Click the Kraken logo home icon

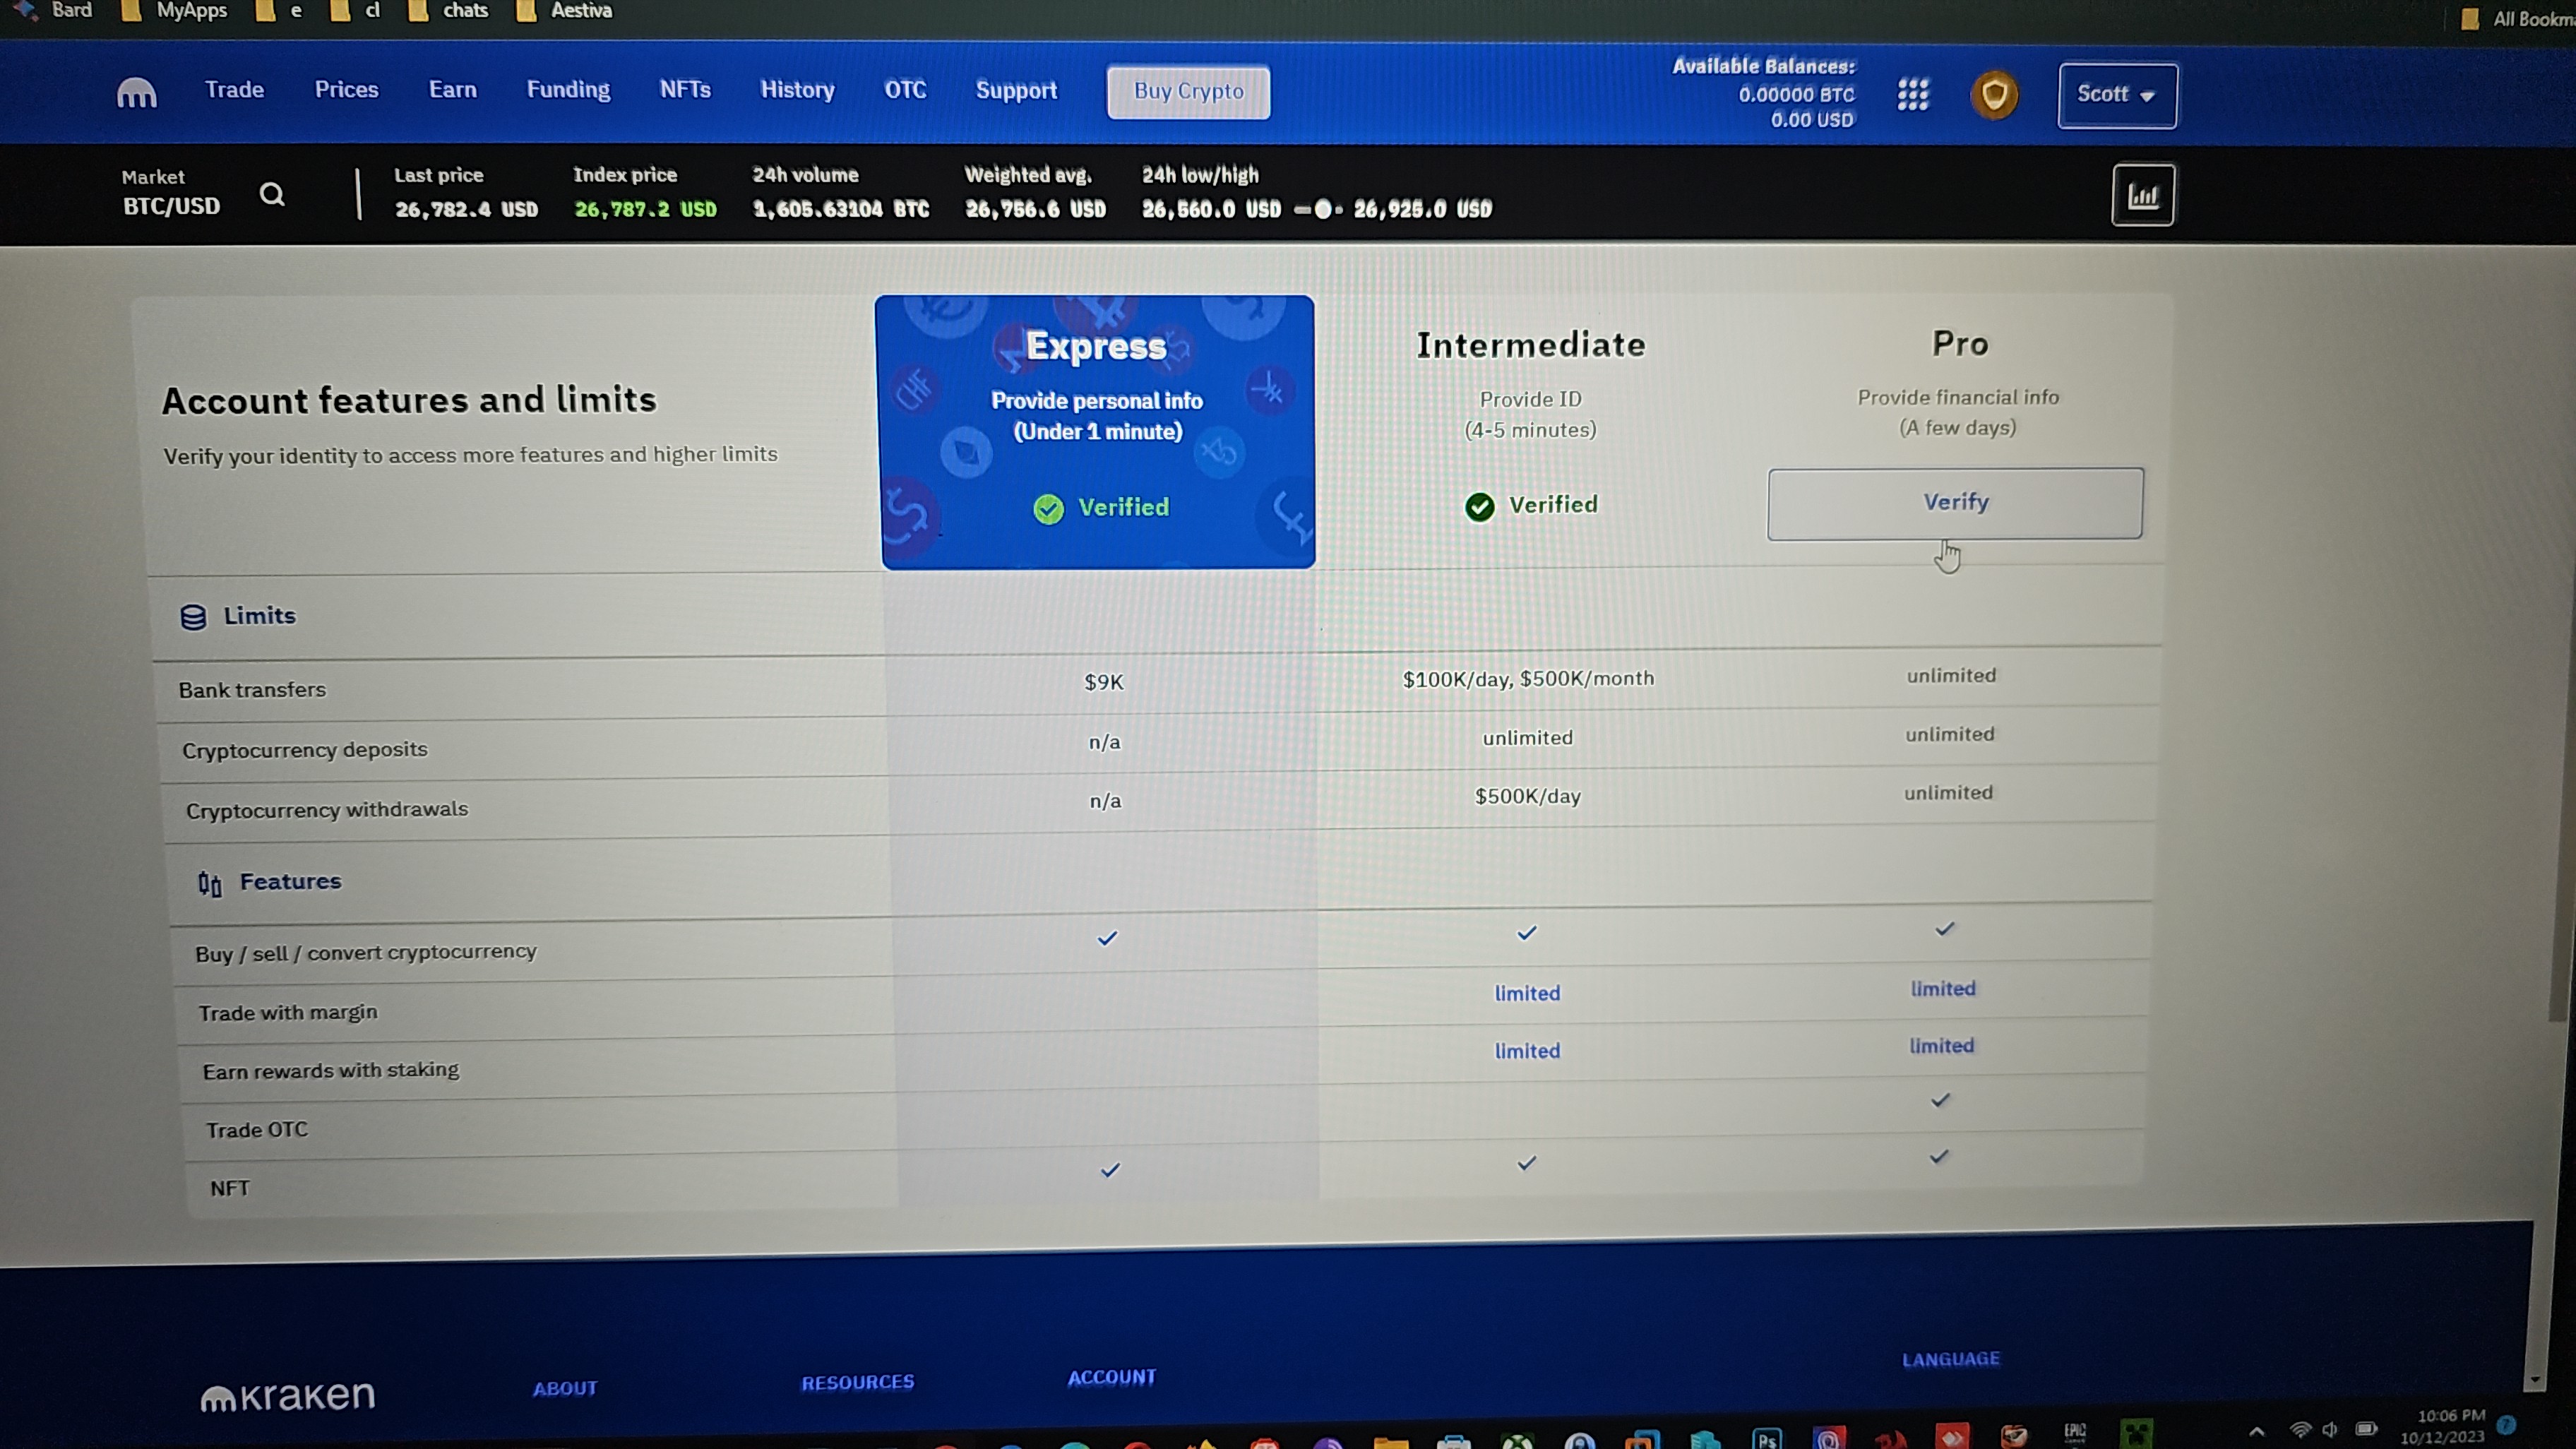[136, 93]
